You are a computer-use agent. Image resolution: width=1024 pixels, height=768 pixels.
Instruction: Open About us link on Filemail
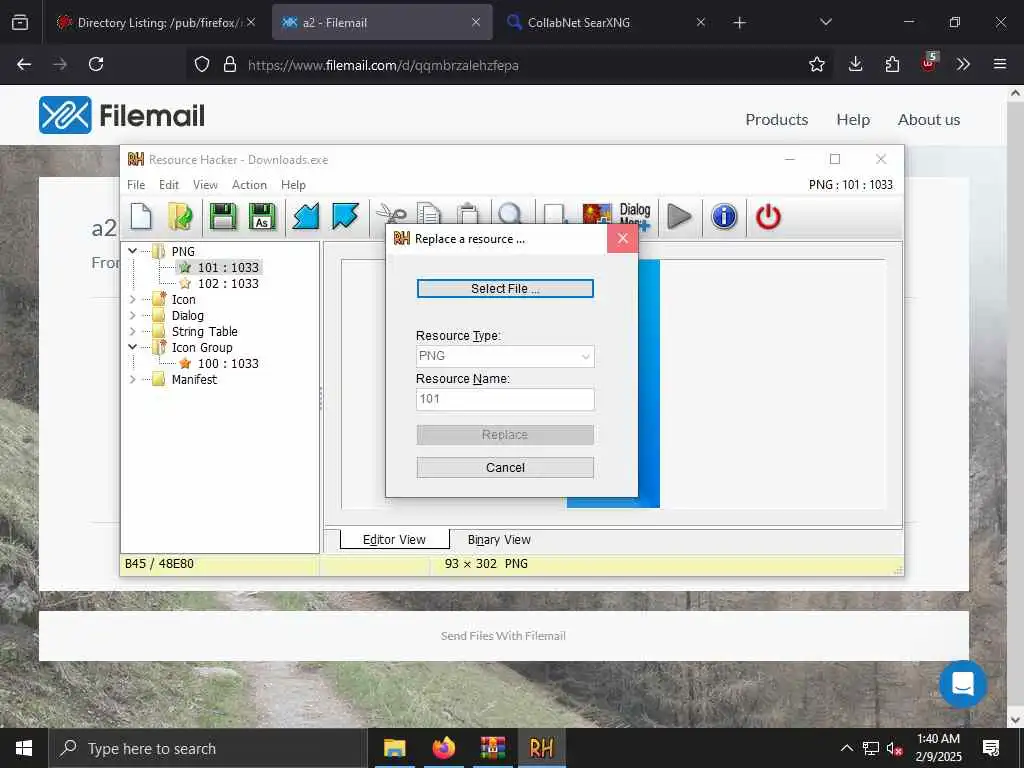(x=929, y=120)
